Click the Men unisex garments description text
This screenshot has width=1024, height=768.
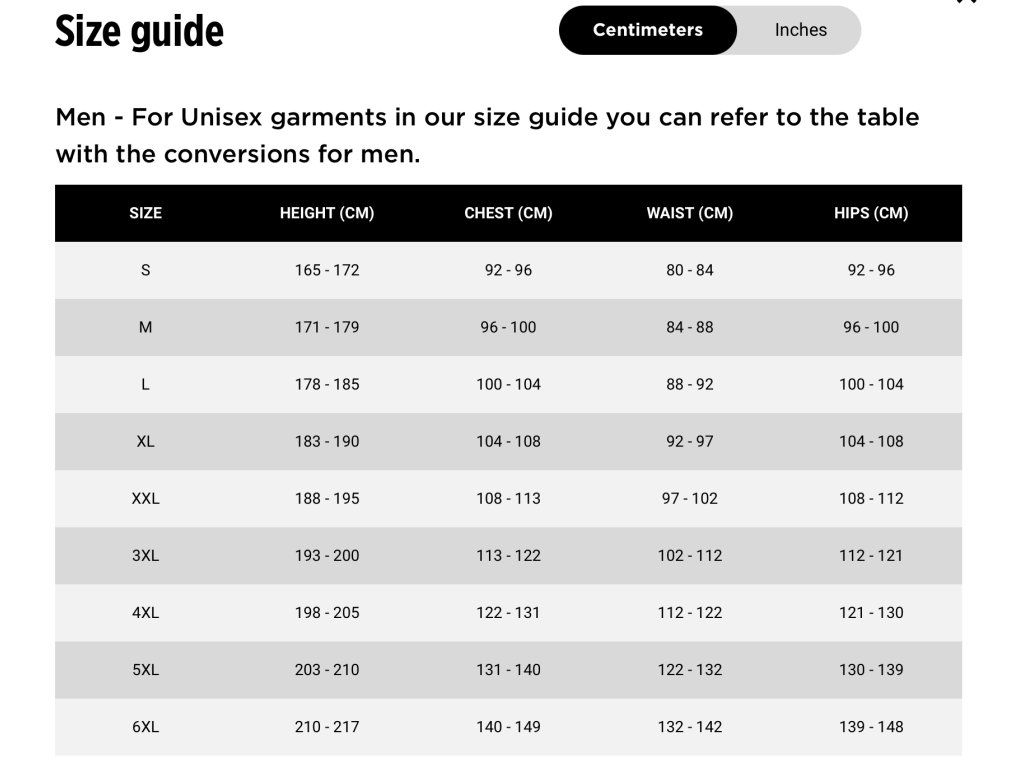[x=487, y=136]
